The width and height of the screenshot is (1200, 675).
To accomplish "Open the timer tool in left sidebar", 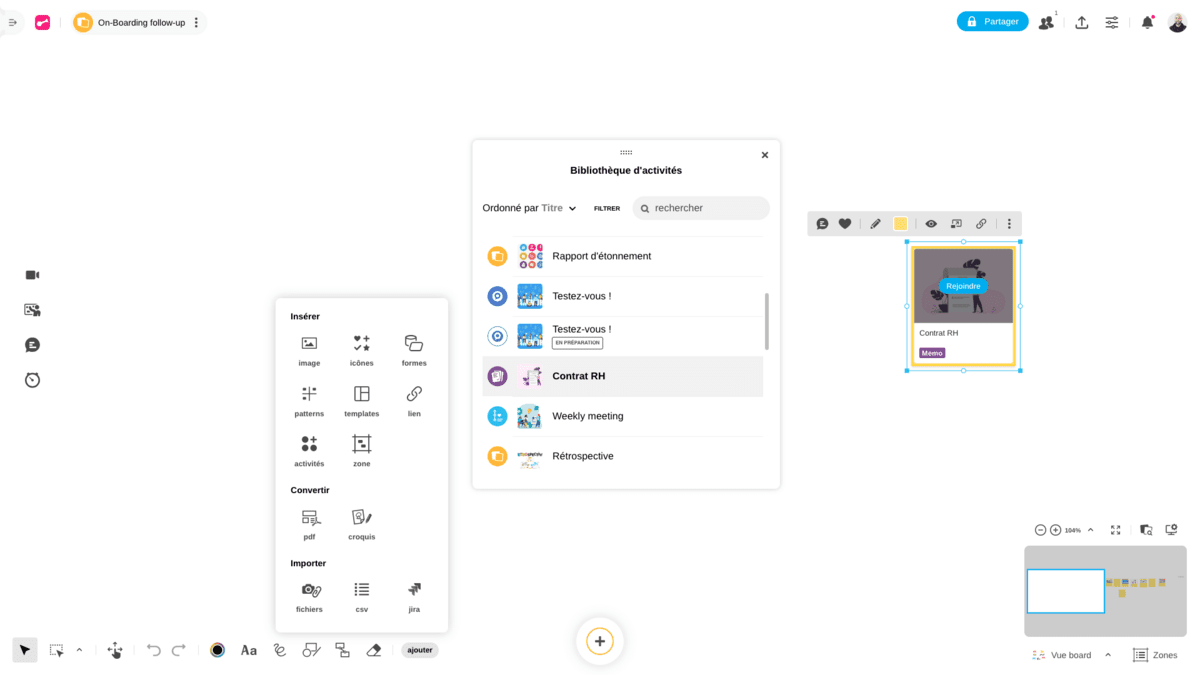I will (x=32, y=380).
